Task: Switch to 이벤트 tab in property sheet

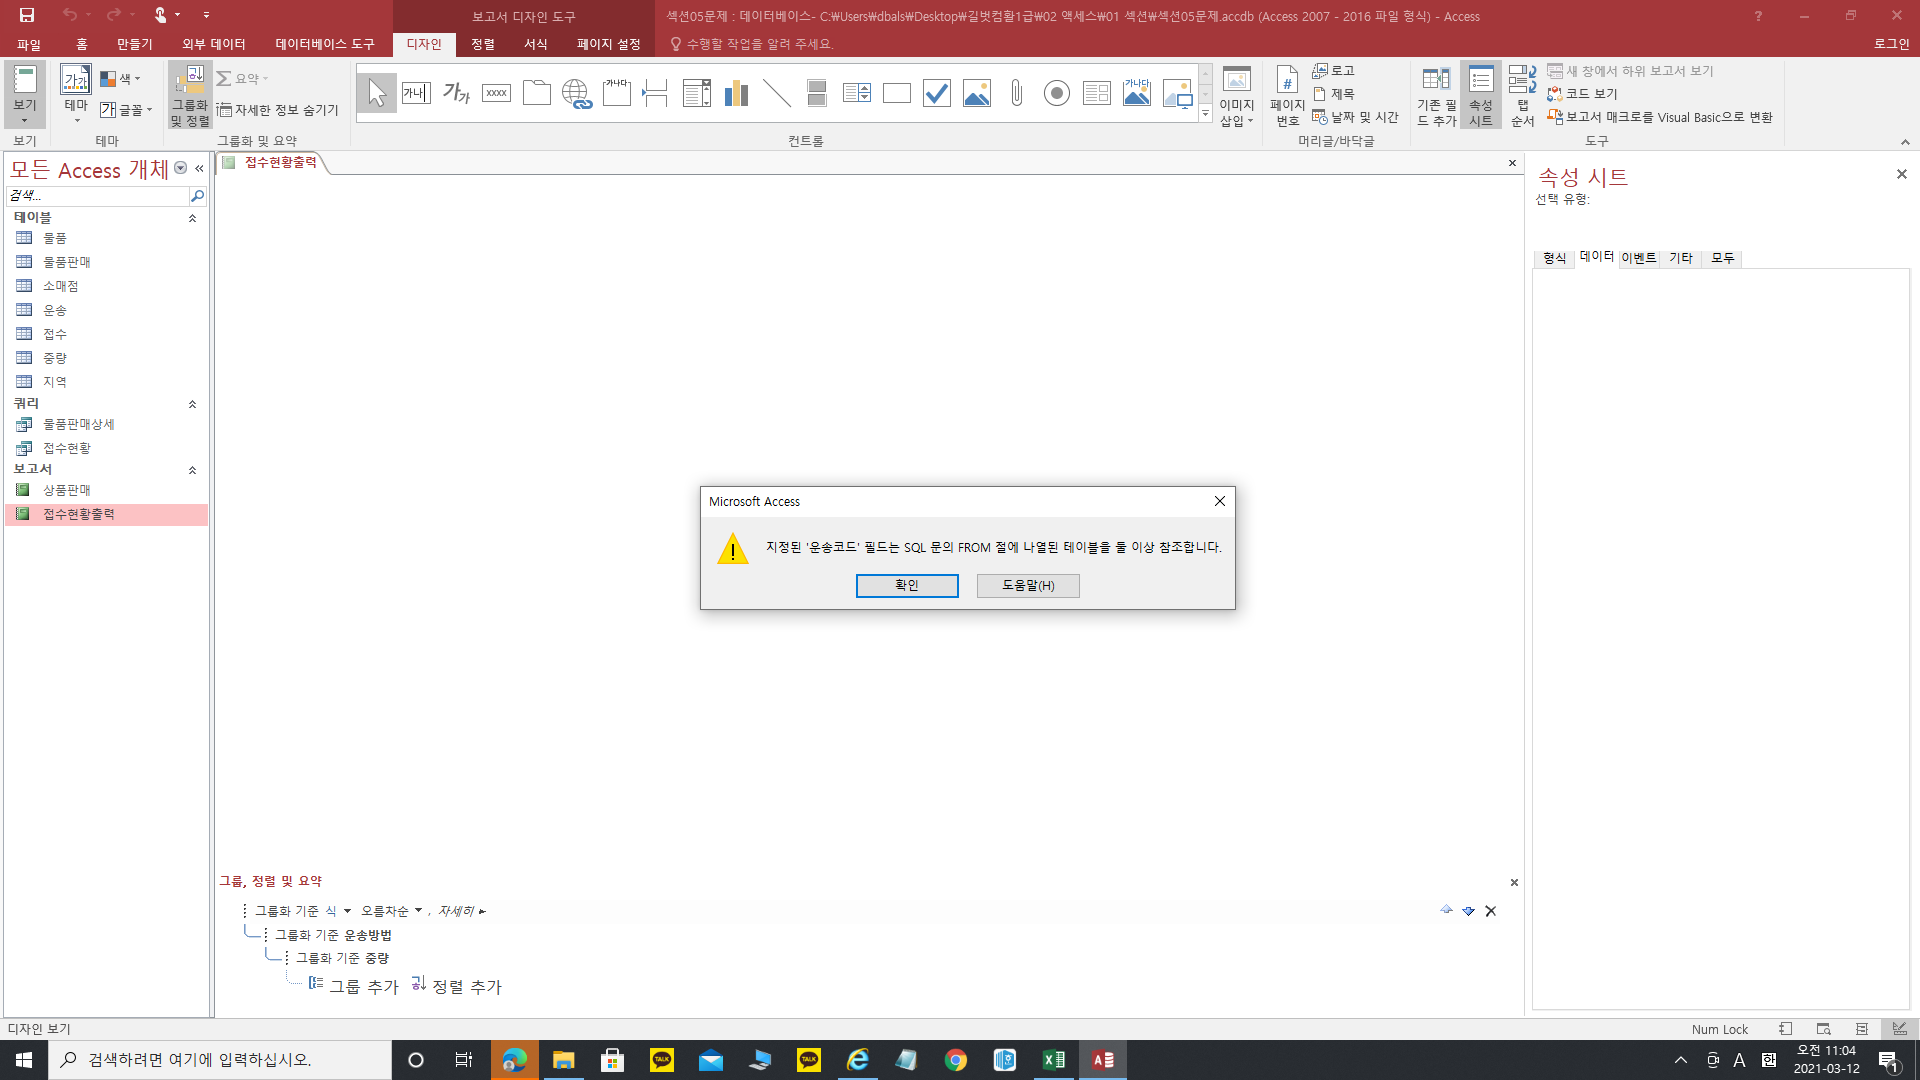Action: click(1638, 258)
